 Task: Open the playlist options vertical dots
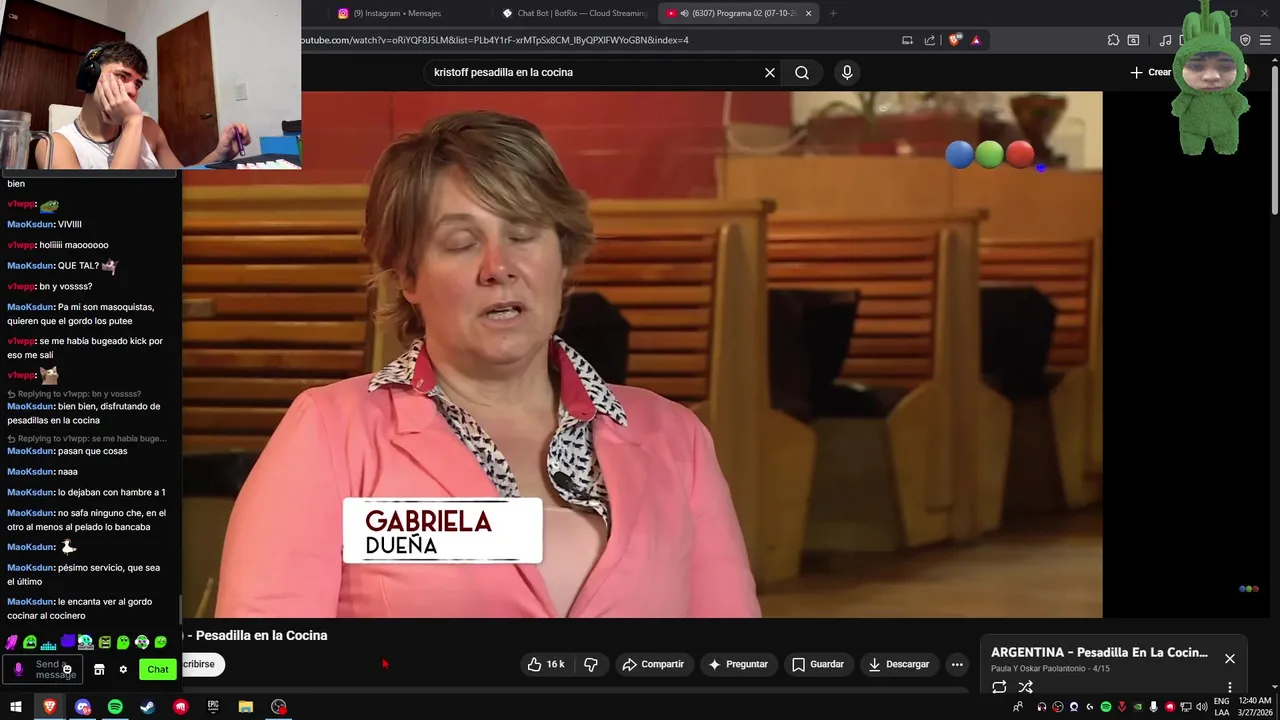click(1230, 687)
